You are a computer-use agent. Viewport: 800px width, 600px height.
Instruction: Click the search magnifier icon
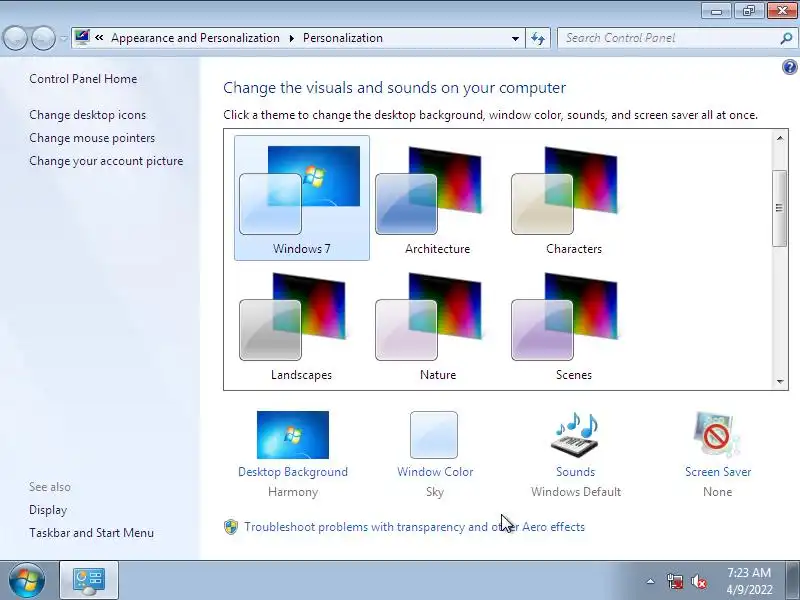tap(786, 38)
